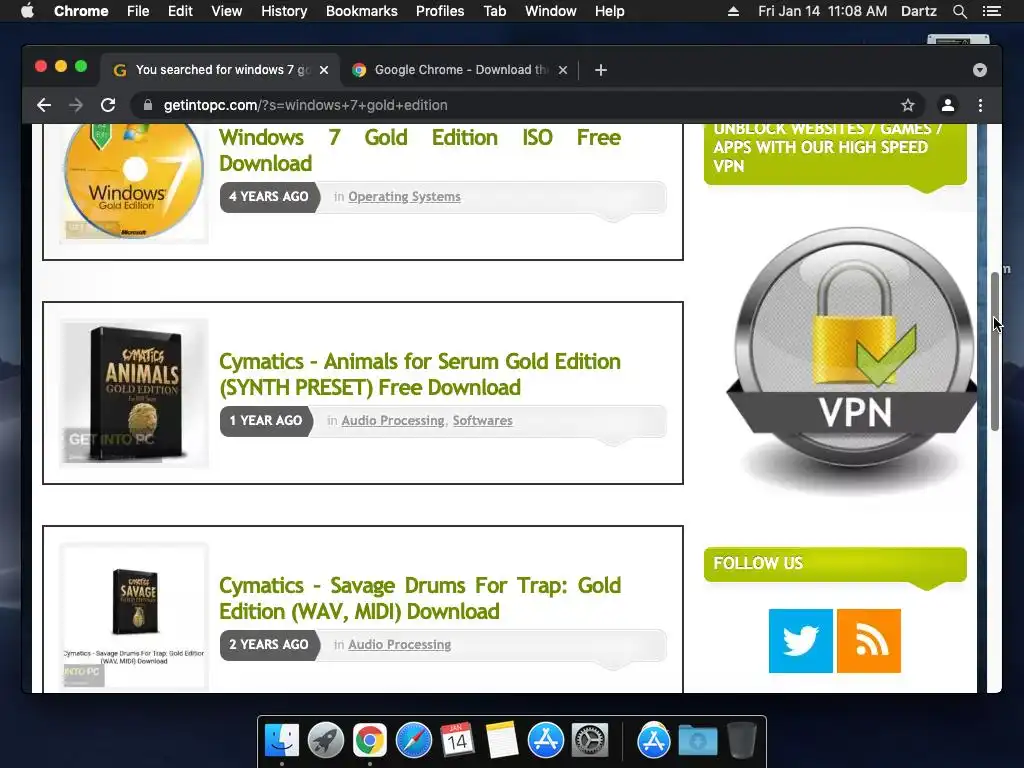
Task: Open the Chrome application menu
Action: pyautogui.click(x=81, y=11)
